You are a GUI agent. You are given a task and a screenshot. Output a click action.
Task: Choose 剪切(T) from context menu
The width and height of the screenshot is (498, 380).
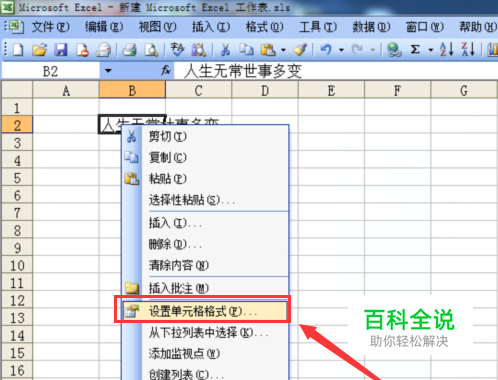pyautogui.click(x=205, y=137)
